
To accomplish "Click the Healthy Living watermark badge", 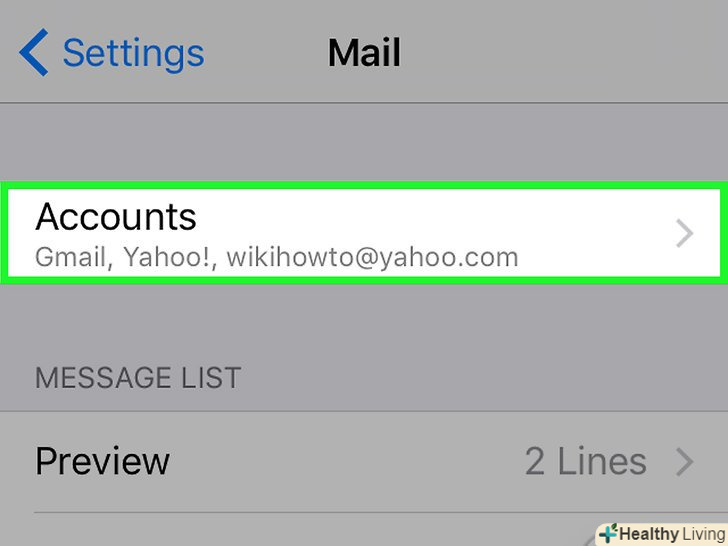I will pyautogui.click(x=662, y=534).
